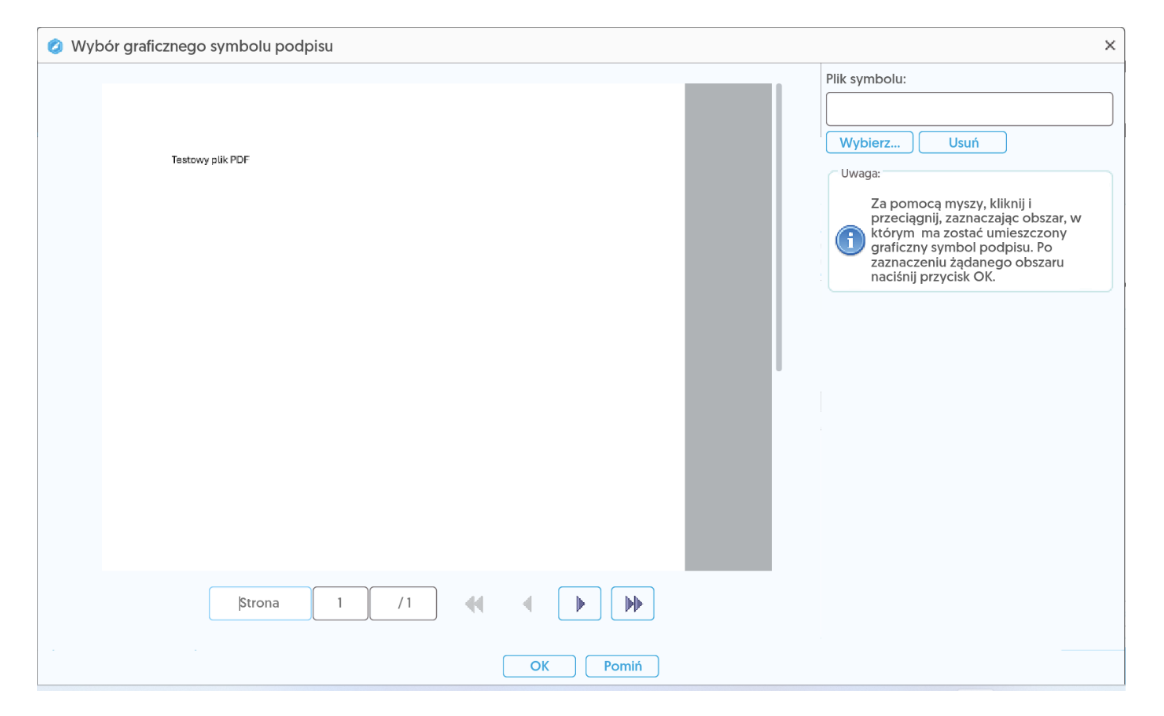This screenshot has height=716, width=1164.
Task: Click the total pages box showing /1
Action: coord(403,604)
